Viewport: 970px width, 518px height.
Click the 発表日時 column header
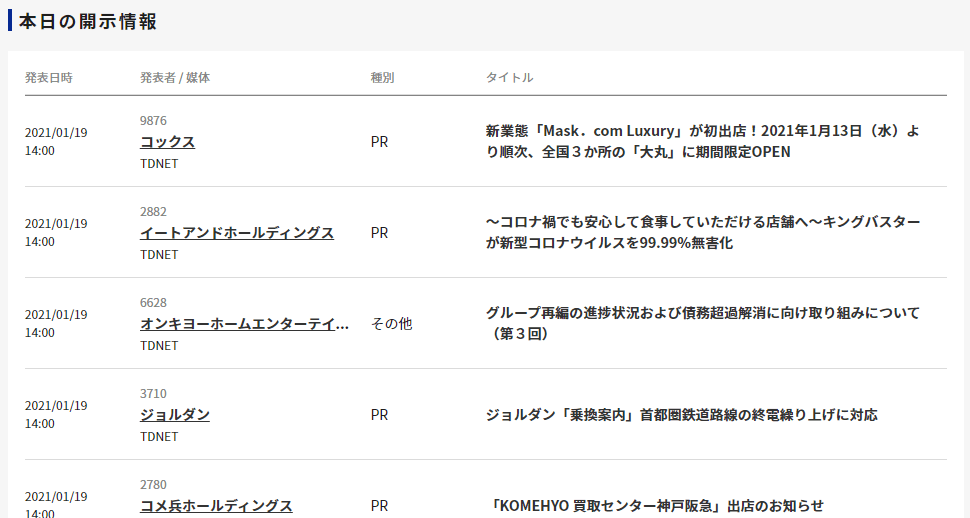pyautogui.click(x=49, y=78)
